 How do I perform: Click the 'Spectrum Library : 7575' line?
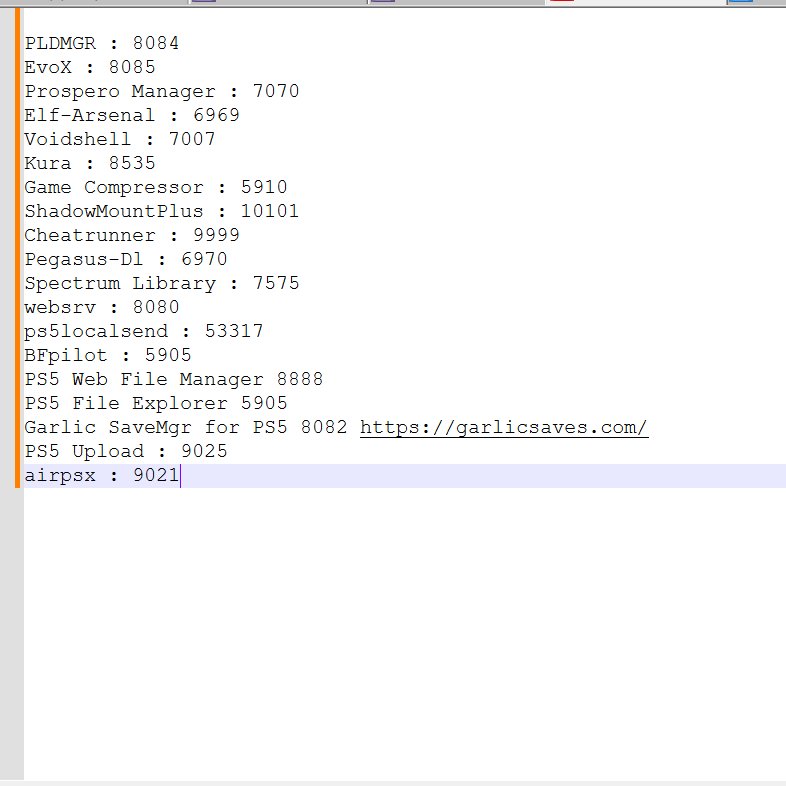tap(162, 284)
